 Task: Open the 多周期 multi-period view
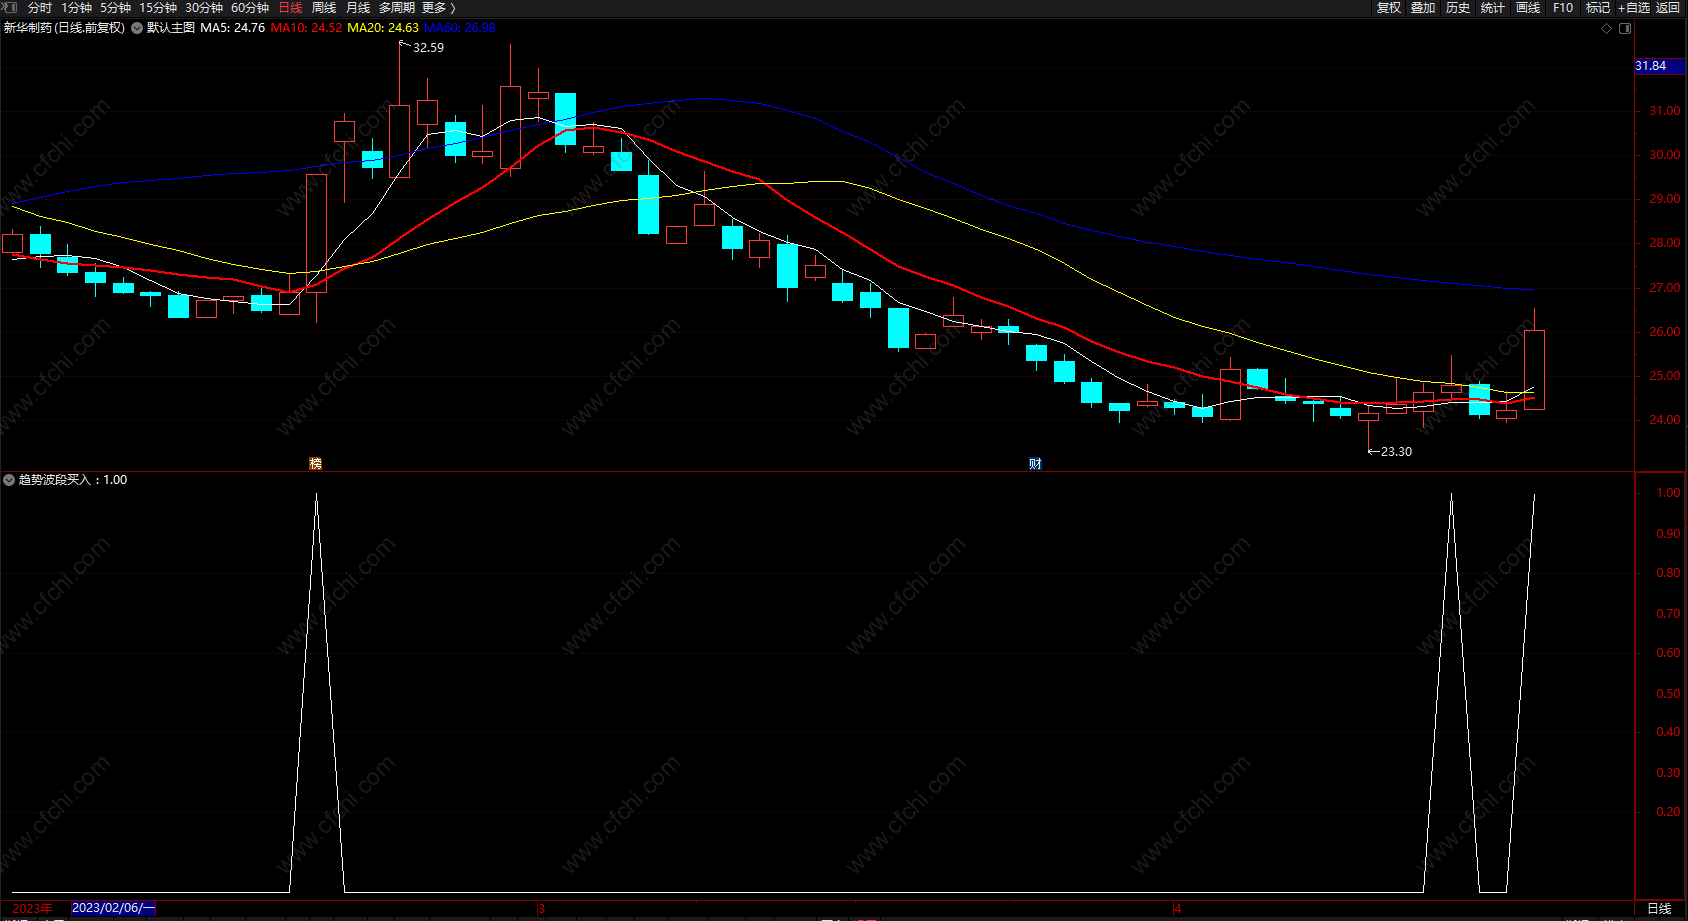pos(396,8)
